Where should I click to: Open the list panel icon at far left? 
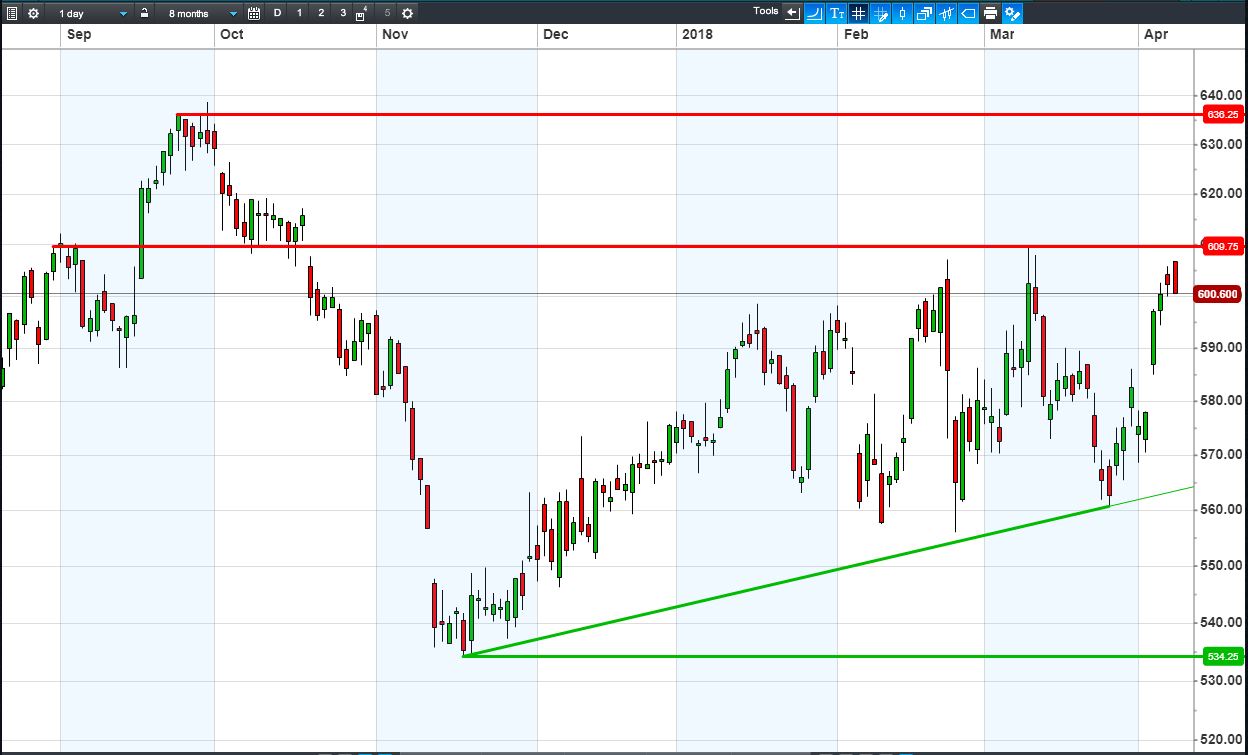[12, 13]
